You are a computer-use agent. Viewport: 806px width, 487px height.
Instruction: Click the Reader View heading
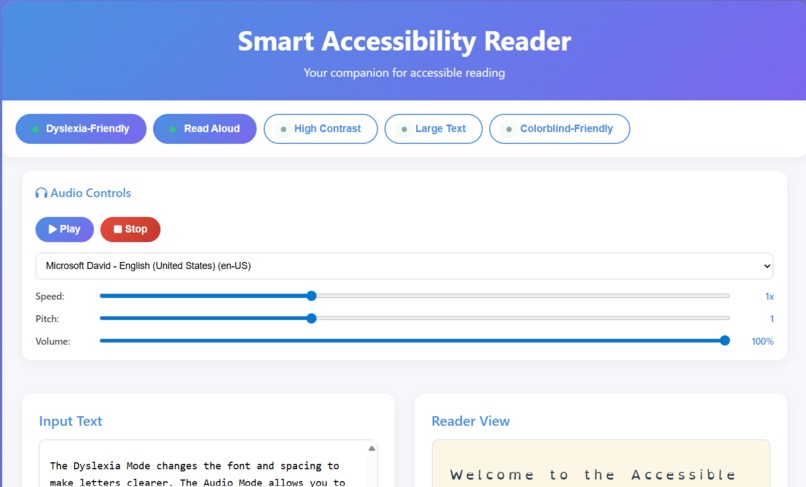(470, 421)
